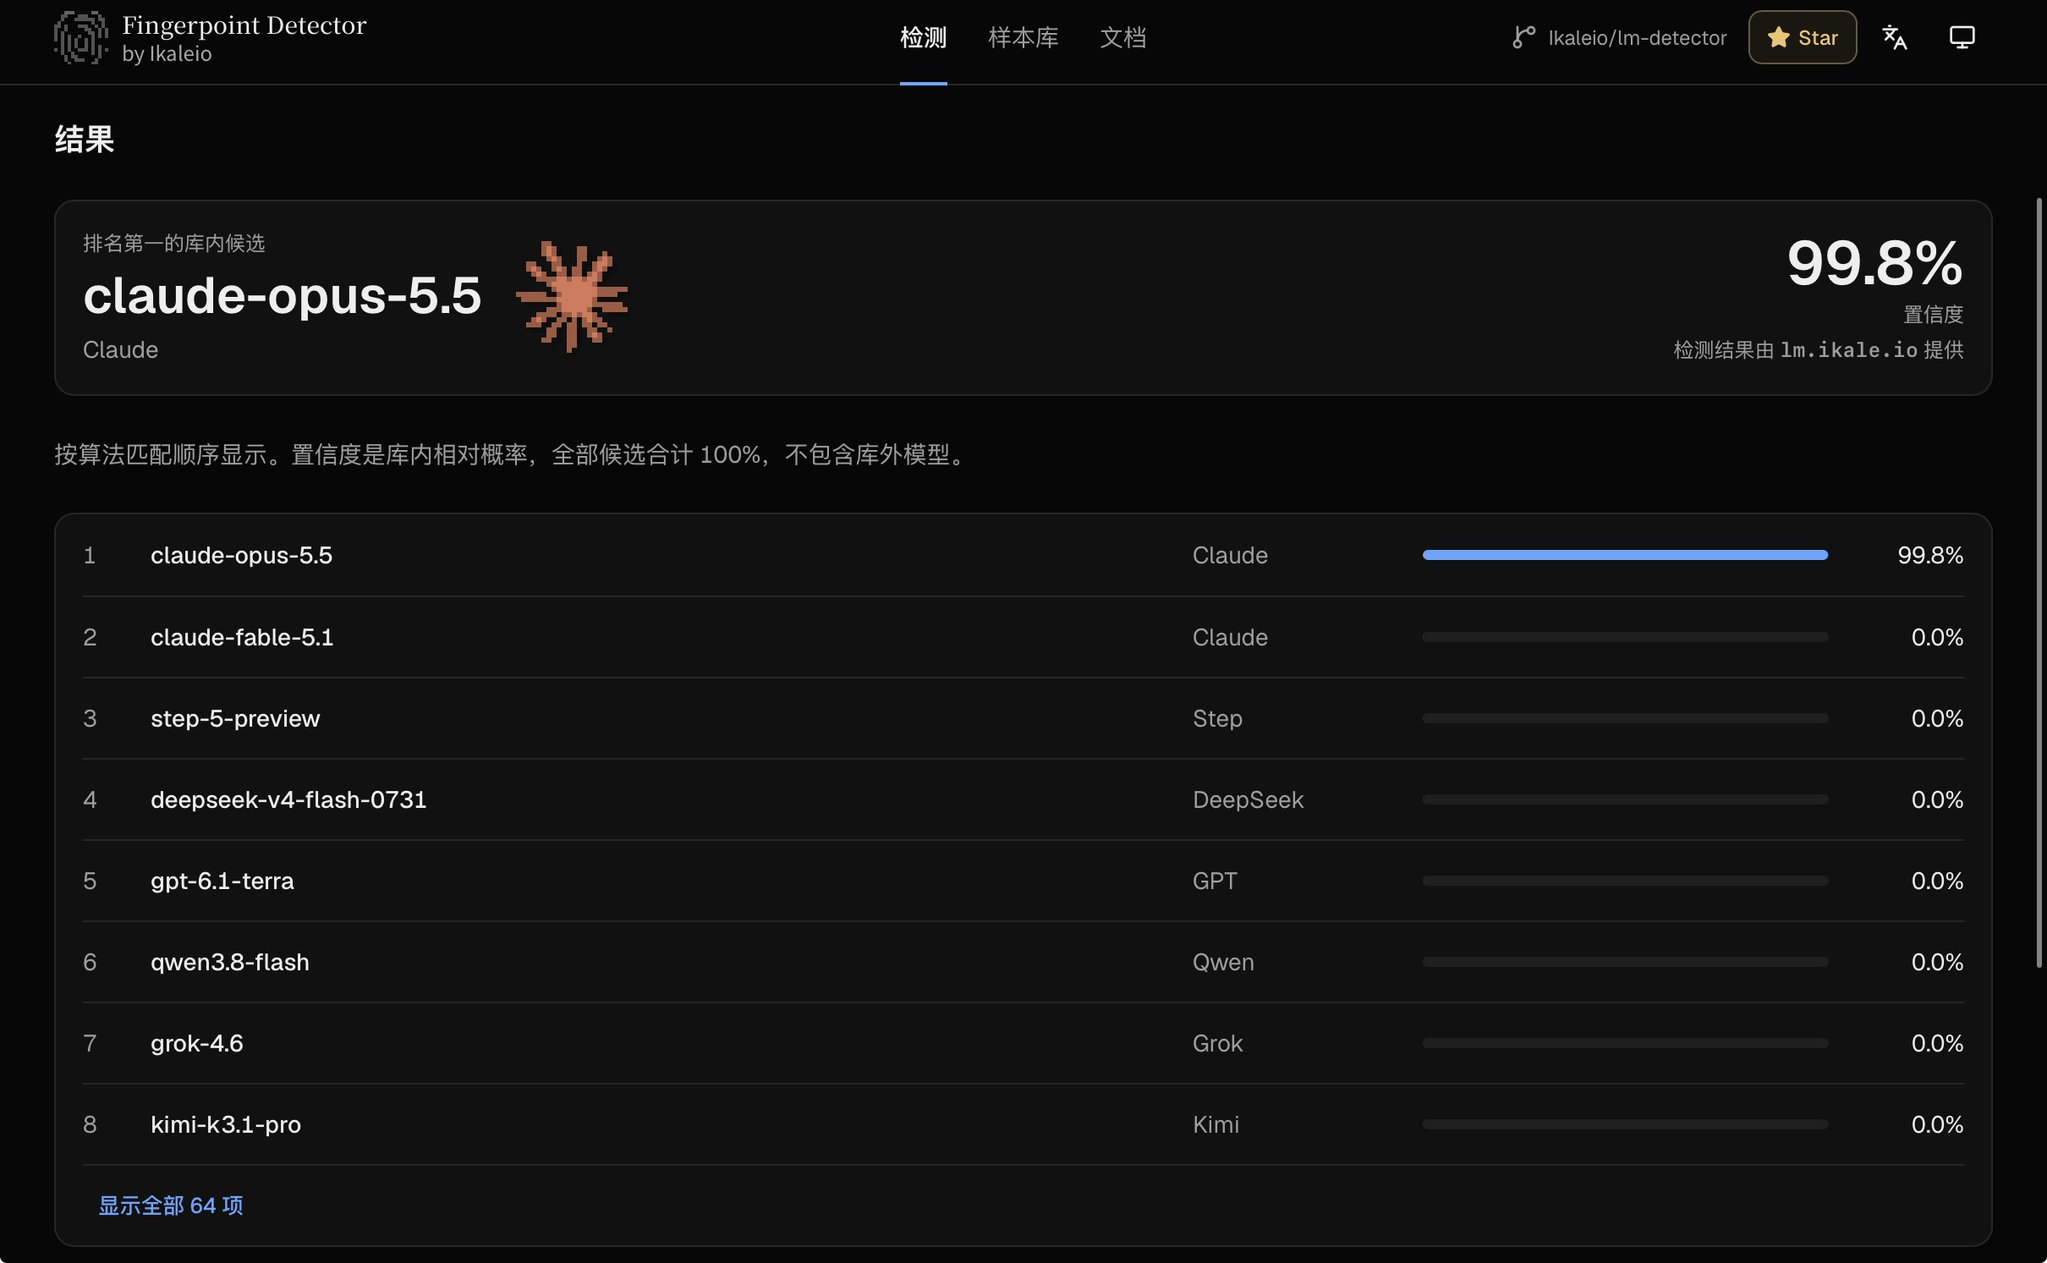Click the 0.0% value for grok-4.6
The height and width of the screenshot is (1263, 2047).
click(x=1937, y=1043)
